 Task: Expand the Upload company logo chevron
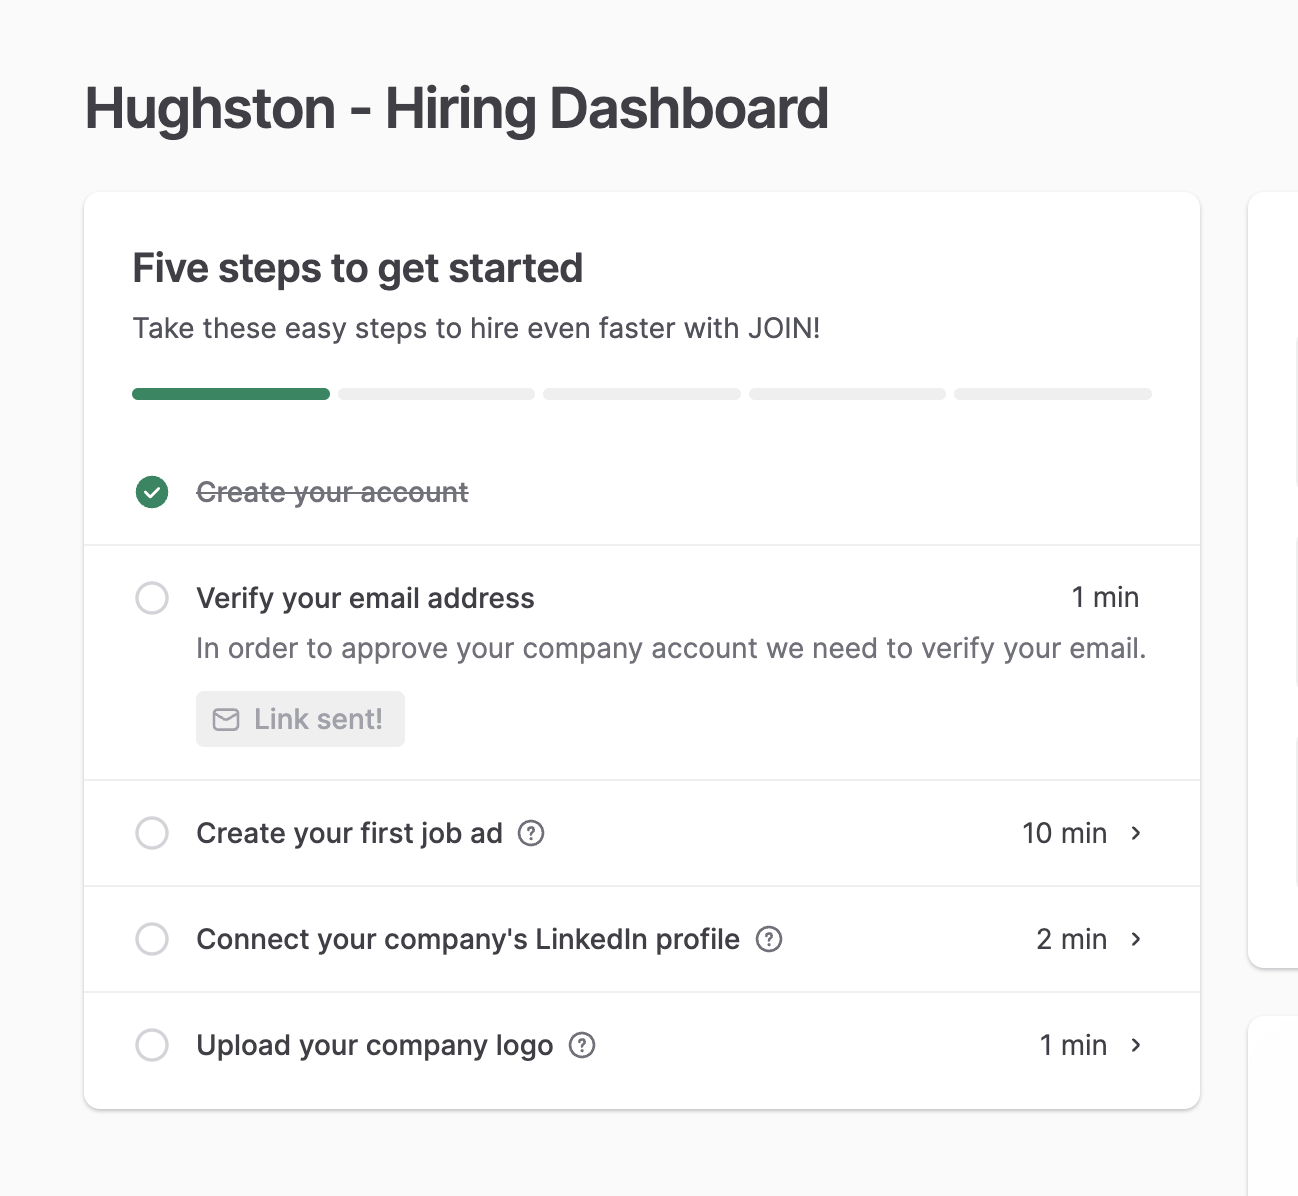[x=1136, y=1045]
